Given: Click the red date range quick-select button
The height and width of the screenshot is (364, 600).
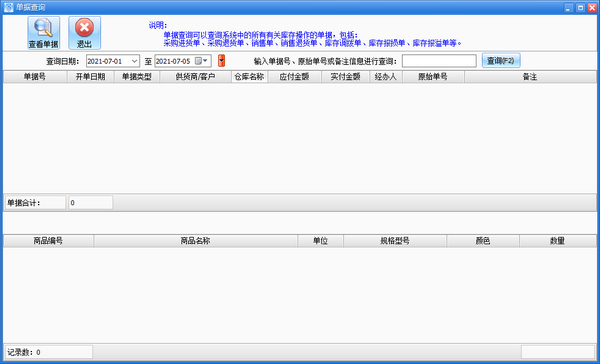Looking at the screenshot, I should pyautogui.click(x=221, y=60).
